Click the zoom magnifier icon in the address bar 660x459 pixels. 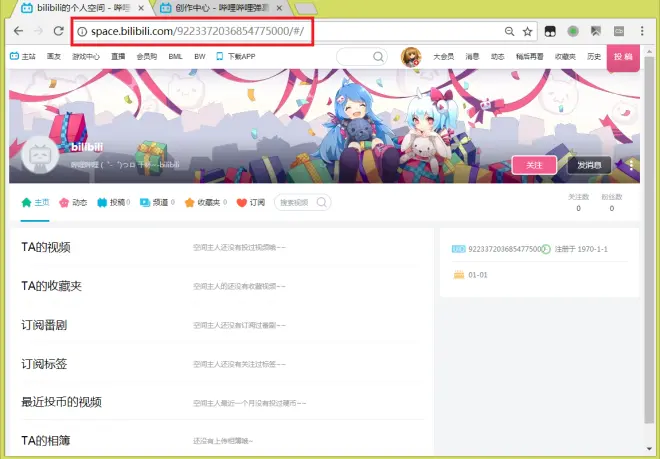[509, 32]
